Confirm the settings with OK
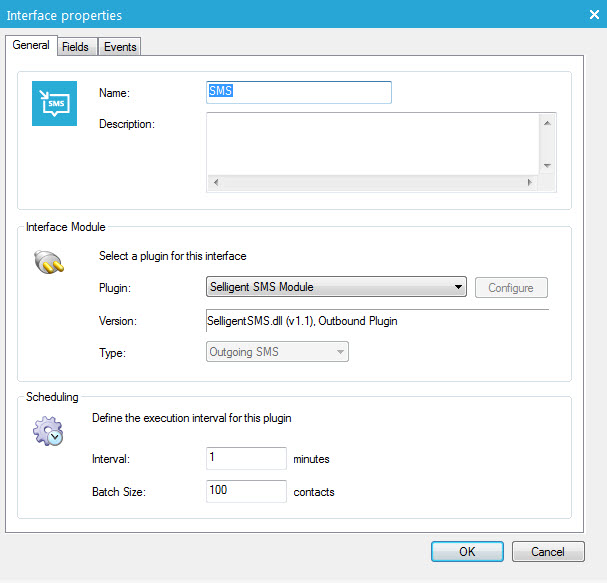 click(467, 551)
